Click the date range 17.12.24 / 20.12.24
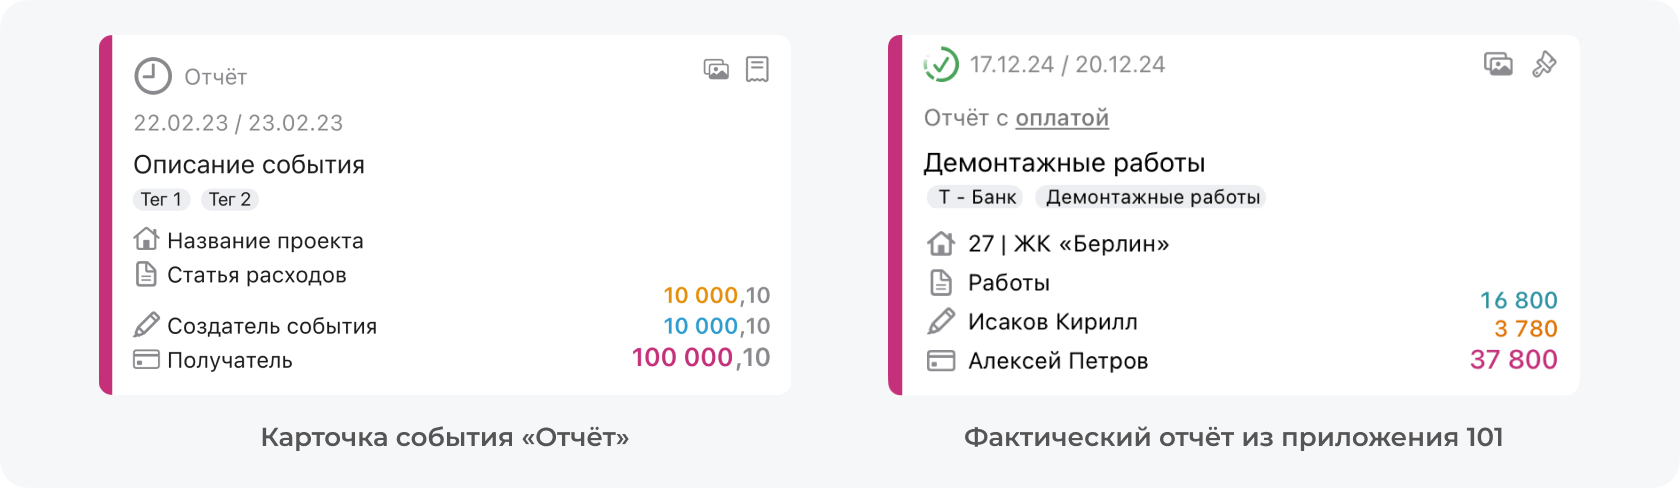The image size is (1680, 488). point(1067,65)
